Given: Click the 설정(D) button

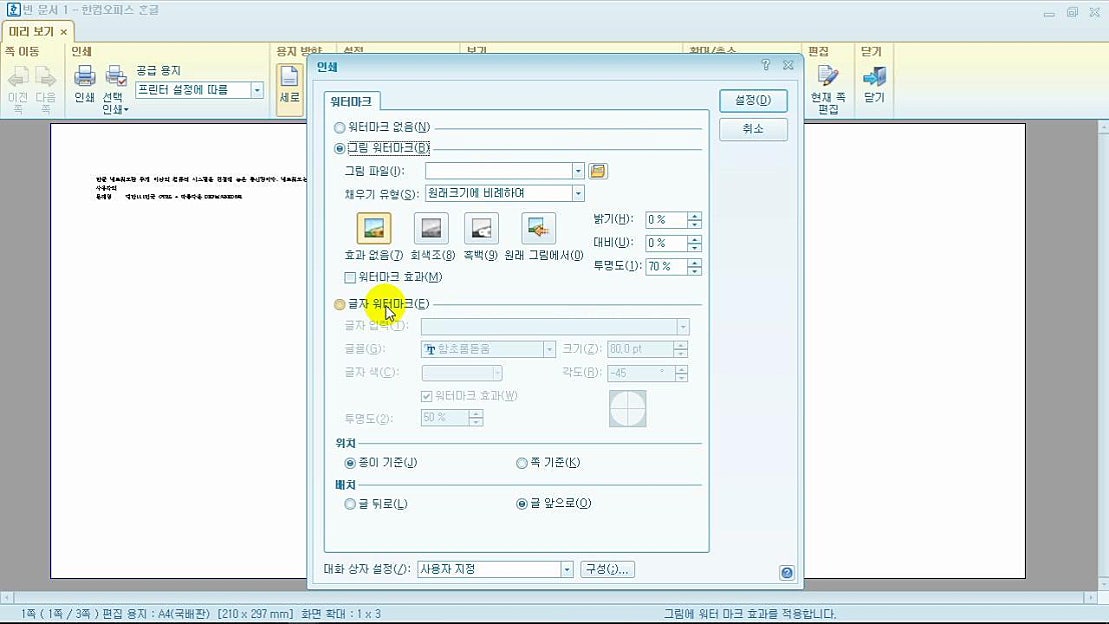Looking at the screenshot, I should pyautogui.click(x=751, y=101).
